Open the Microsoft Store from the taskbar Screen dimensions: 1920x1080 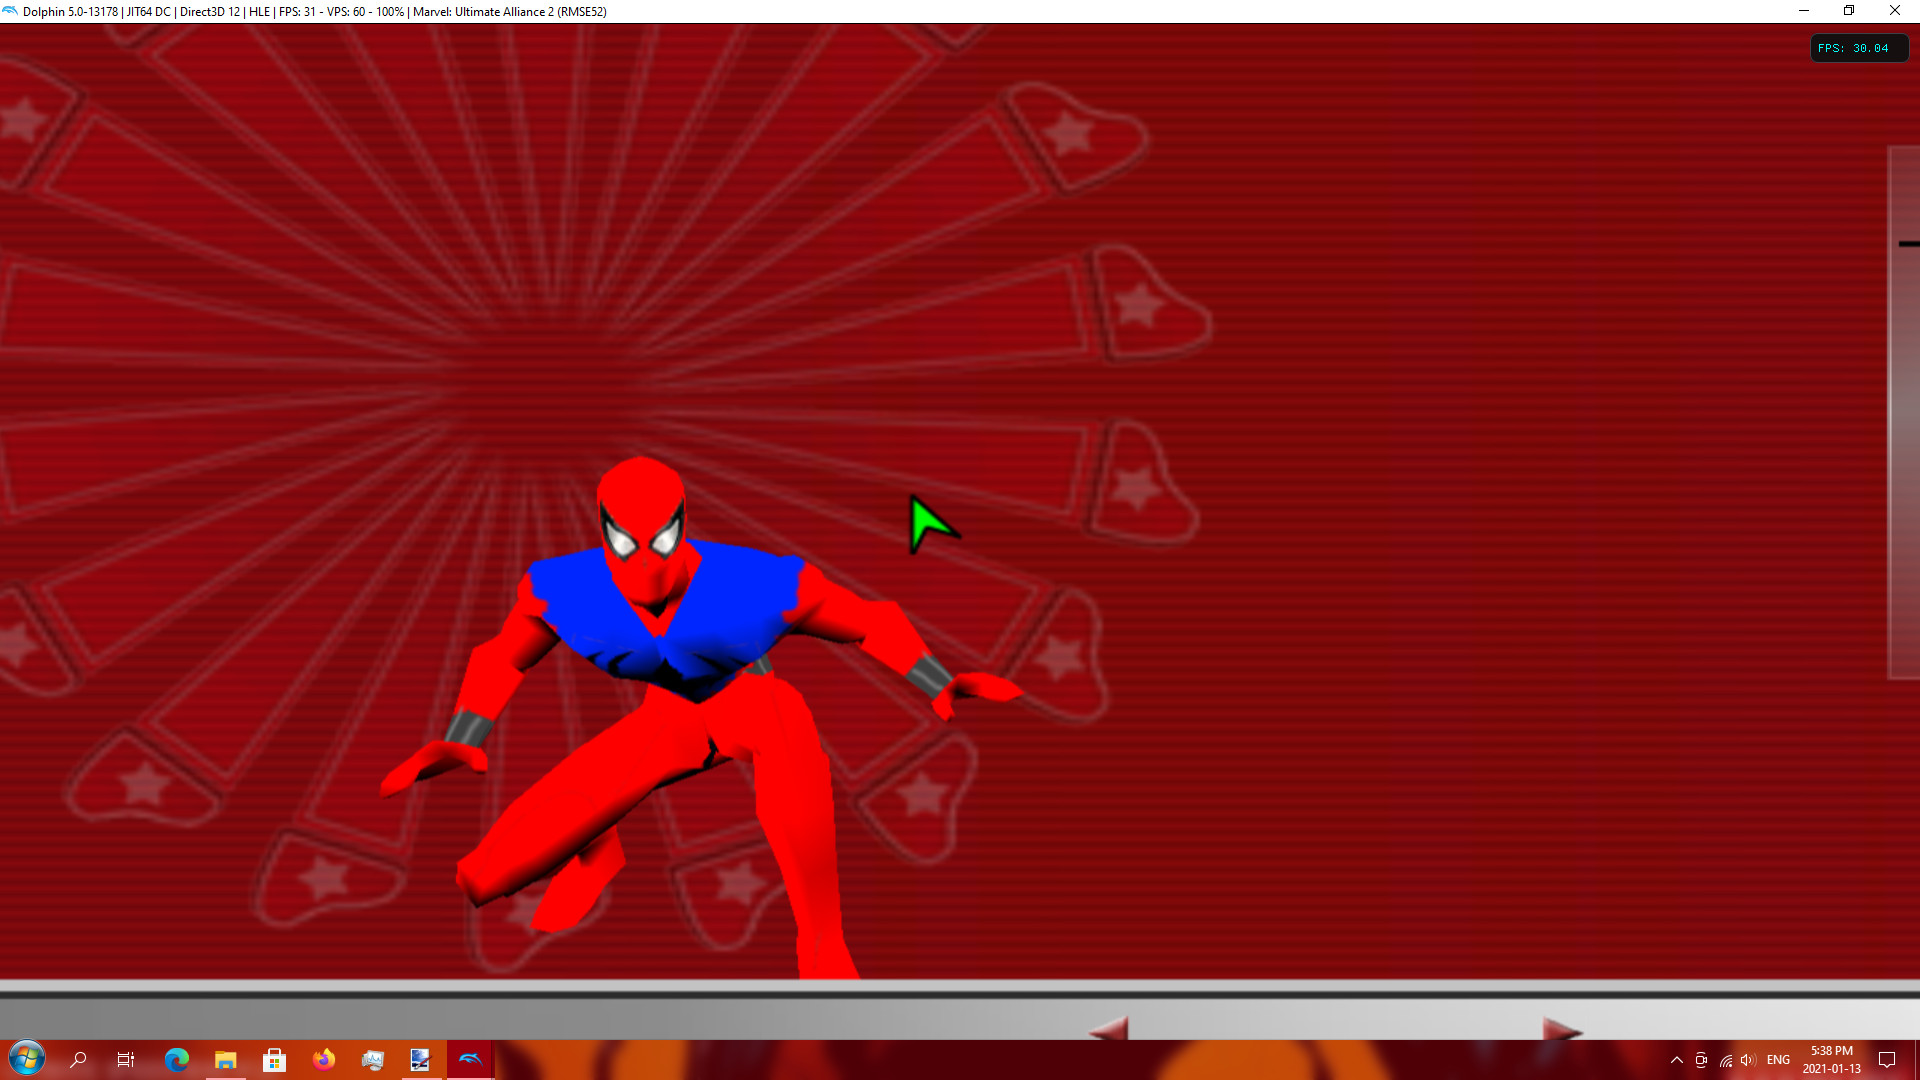pos(275,1059)
